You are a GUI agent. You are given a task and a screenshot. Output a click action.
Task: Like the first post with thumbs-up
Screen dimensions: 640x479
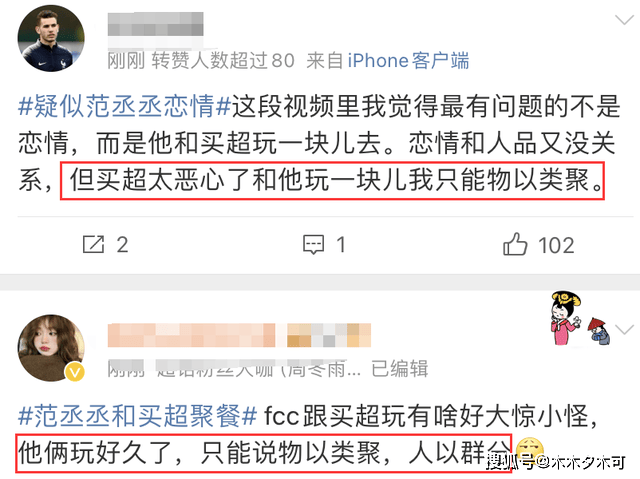(515, 244)
